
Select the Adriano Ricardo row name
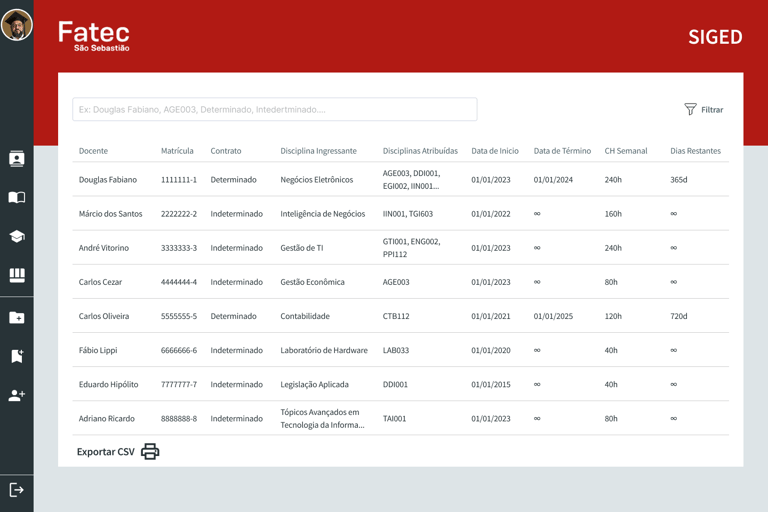[107, 418]
